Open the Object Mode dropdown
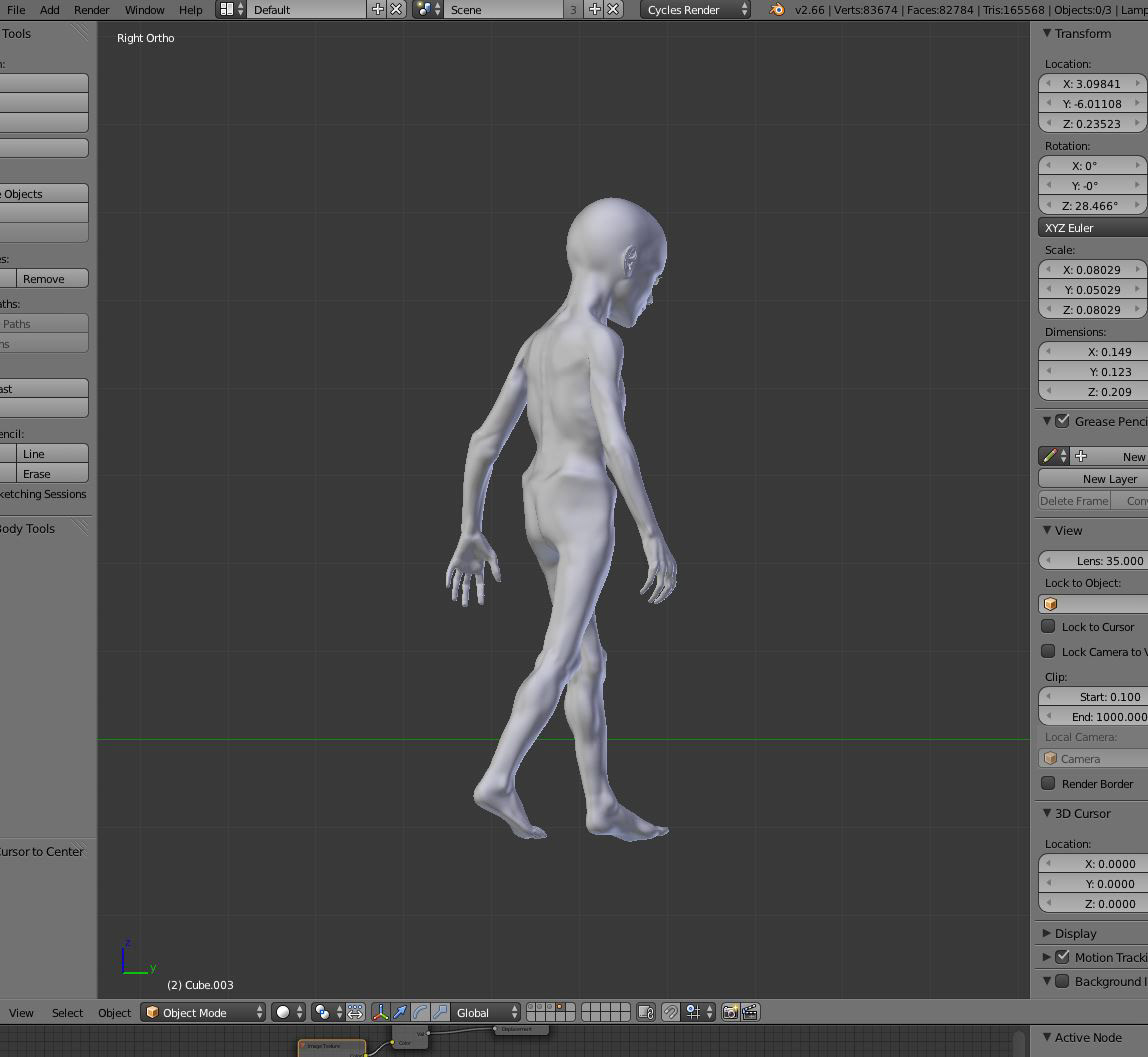1148x1057 pixels. coord(203,1012)
